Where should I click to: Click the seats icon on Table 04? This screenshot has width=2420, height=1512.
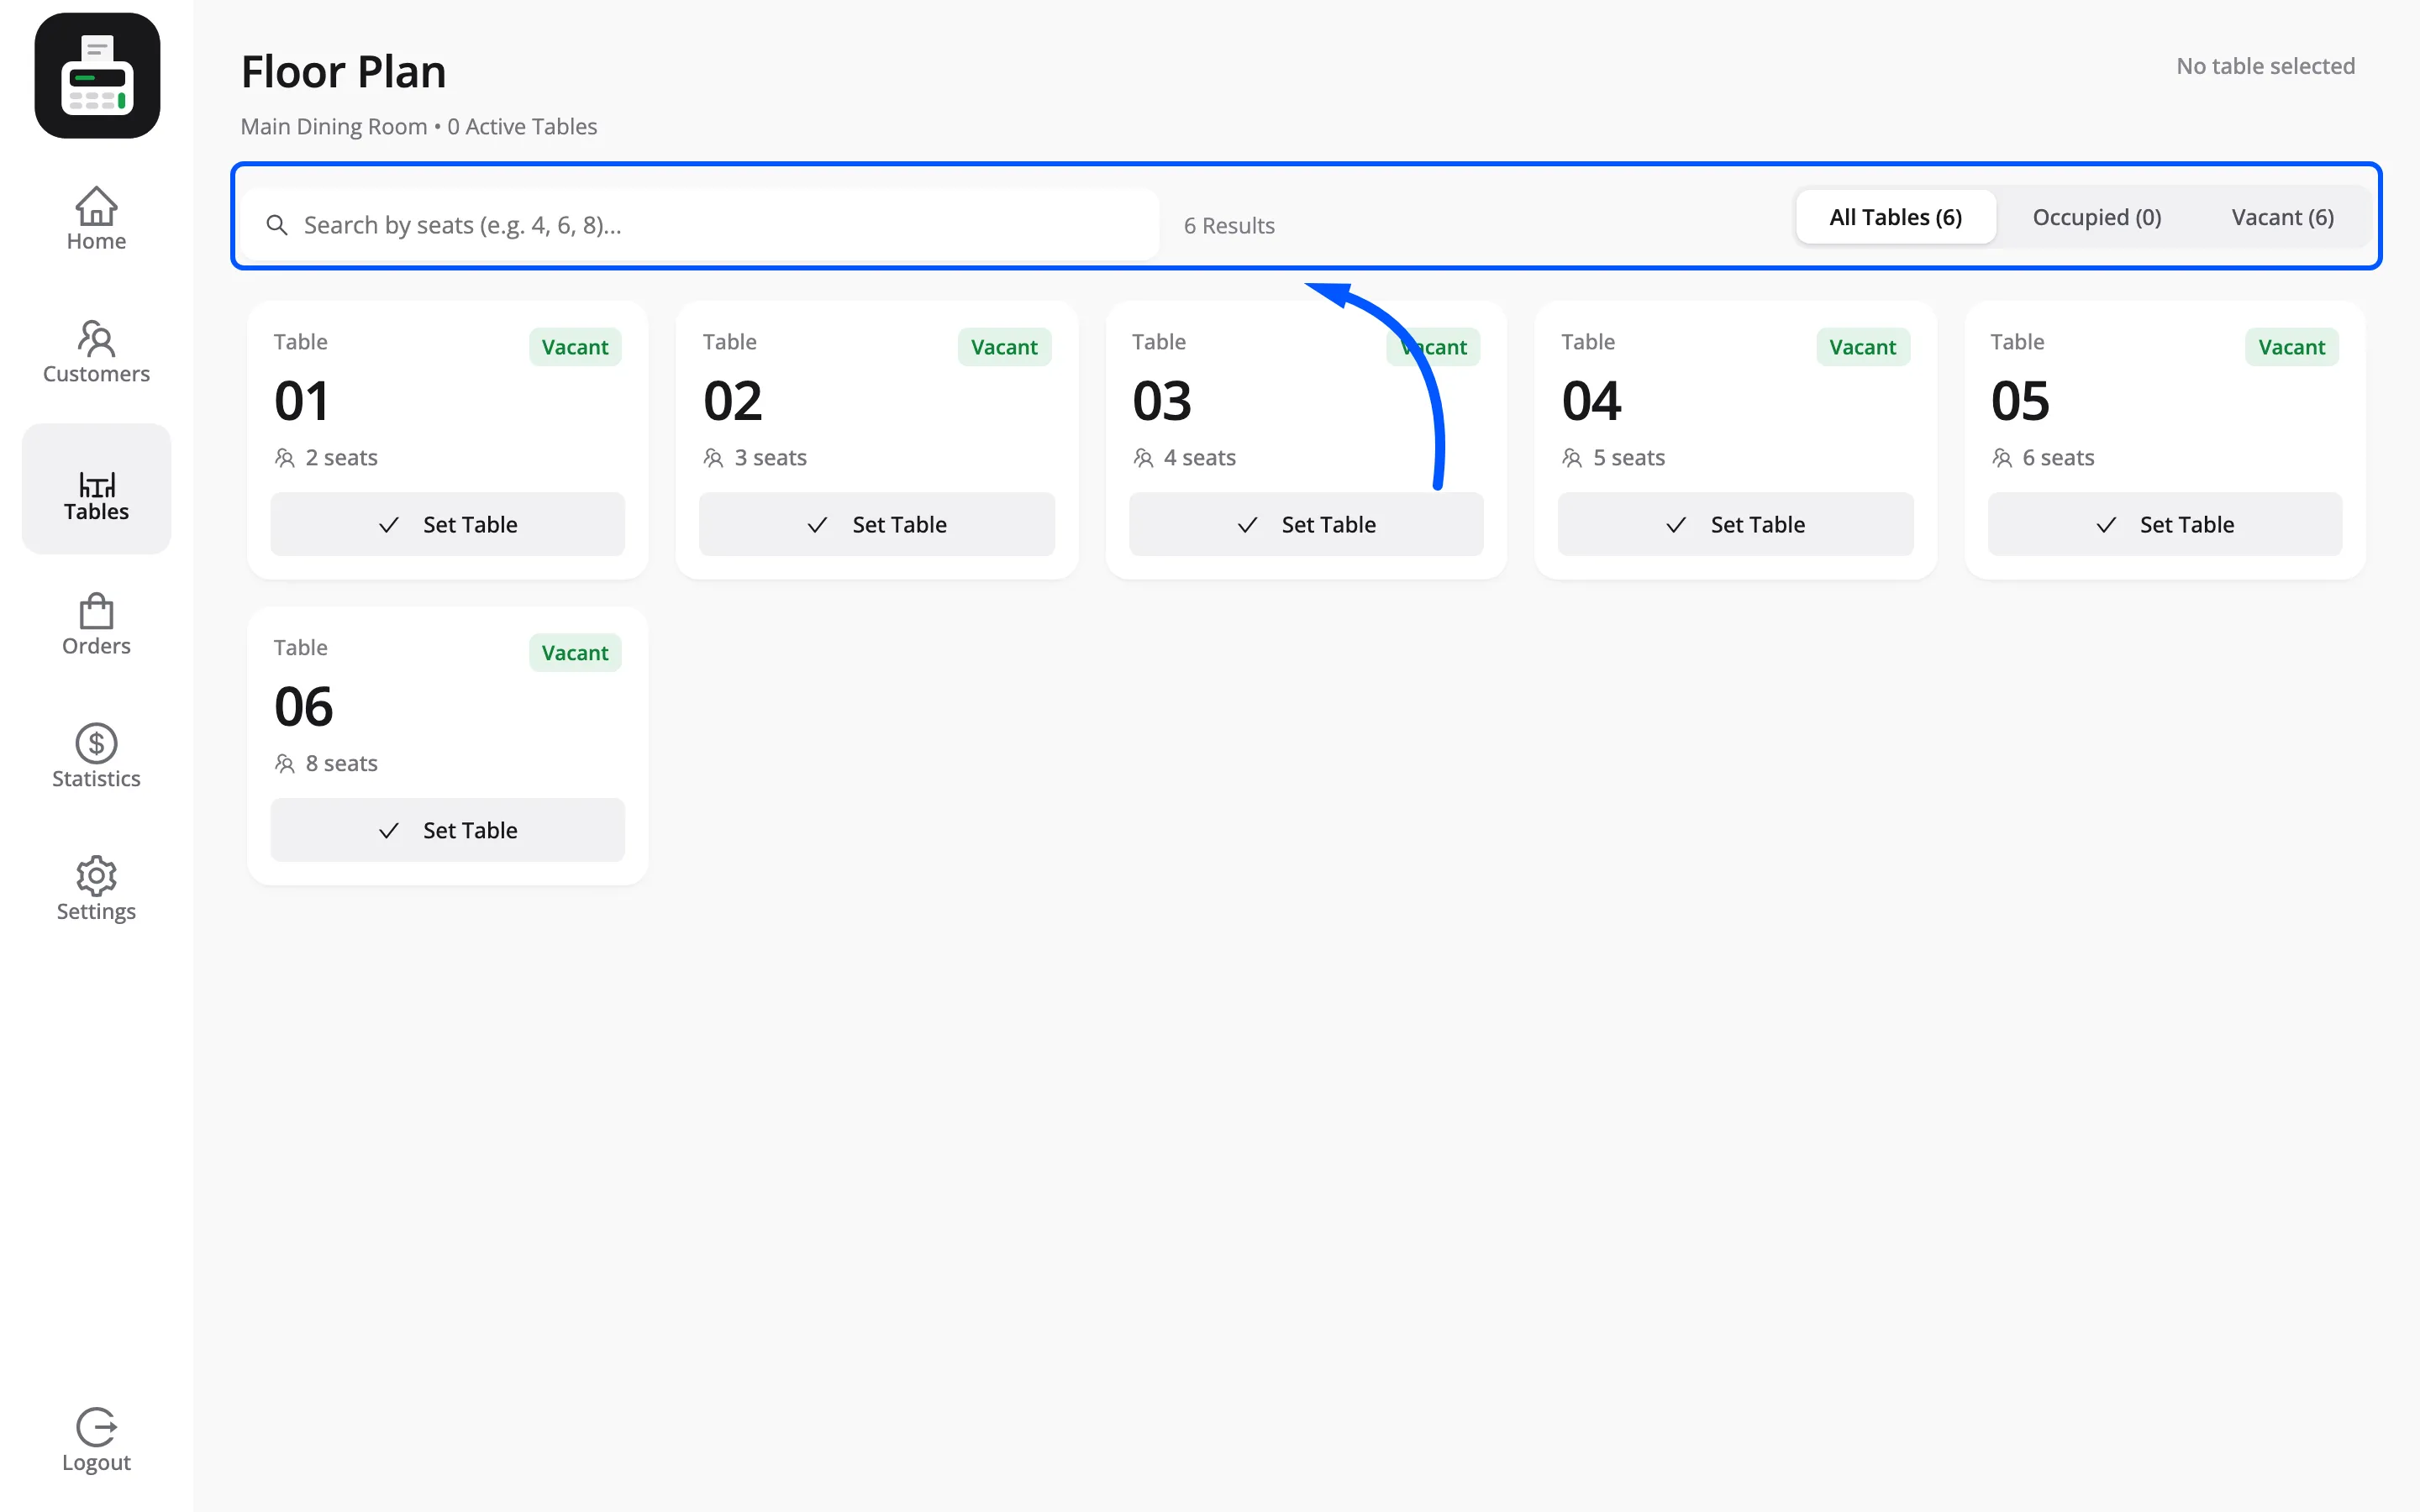coord(1572,458)
